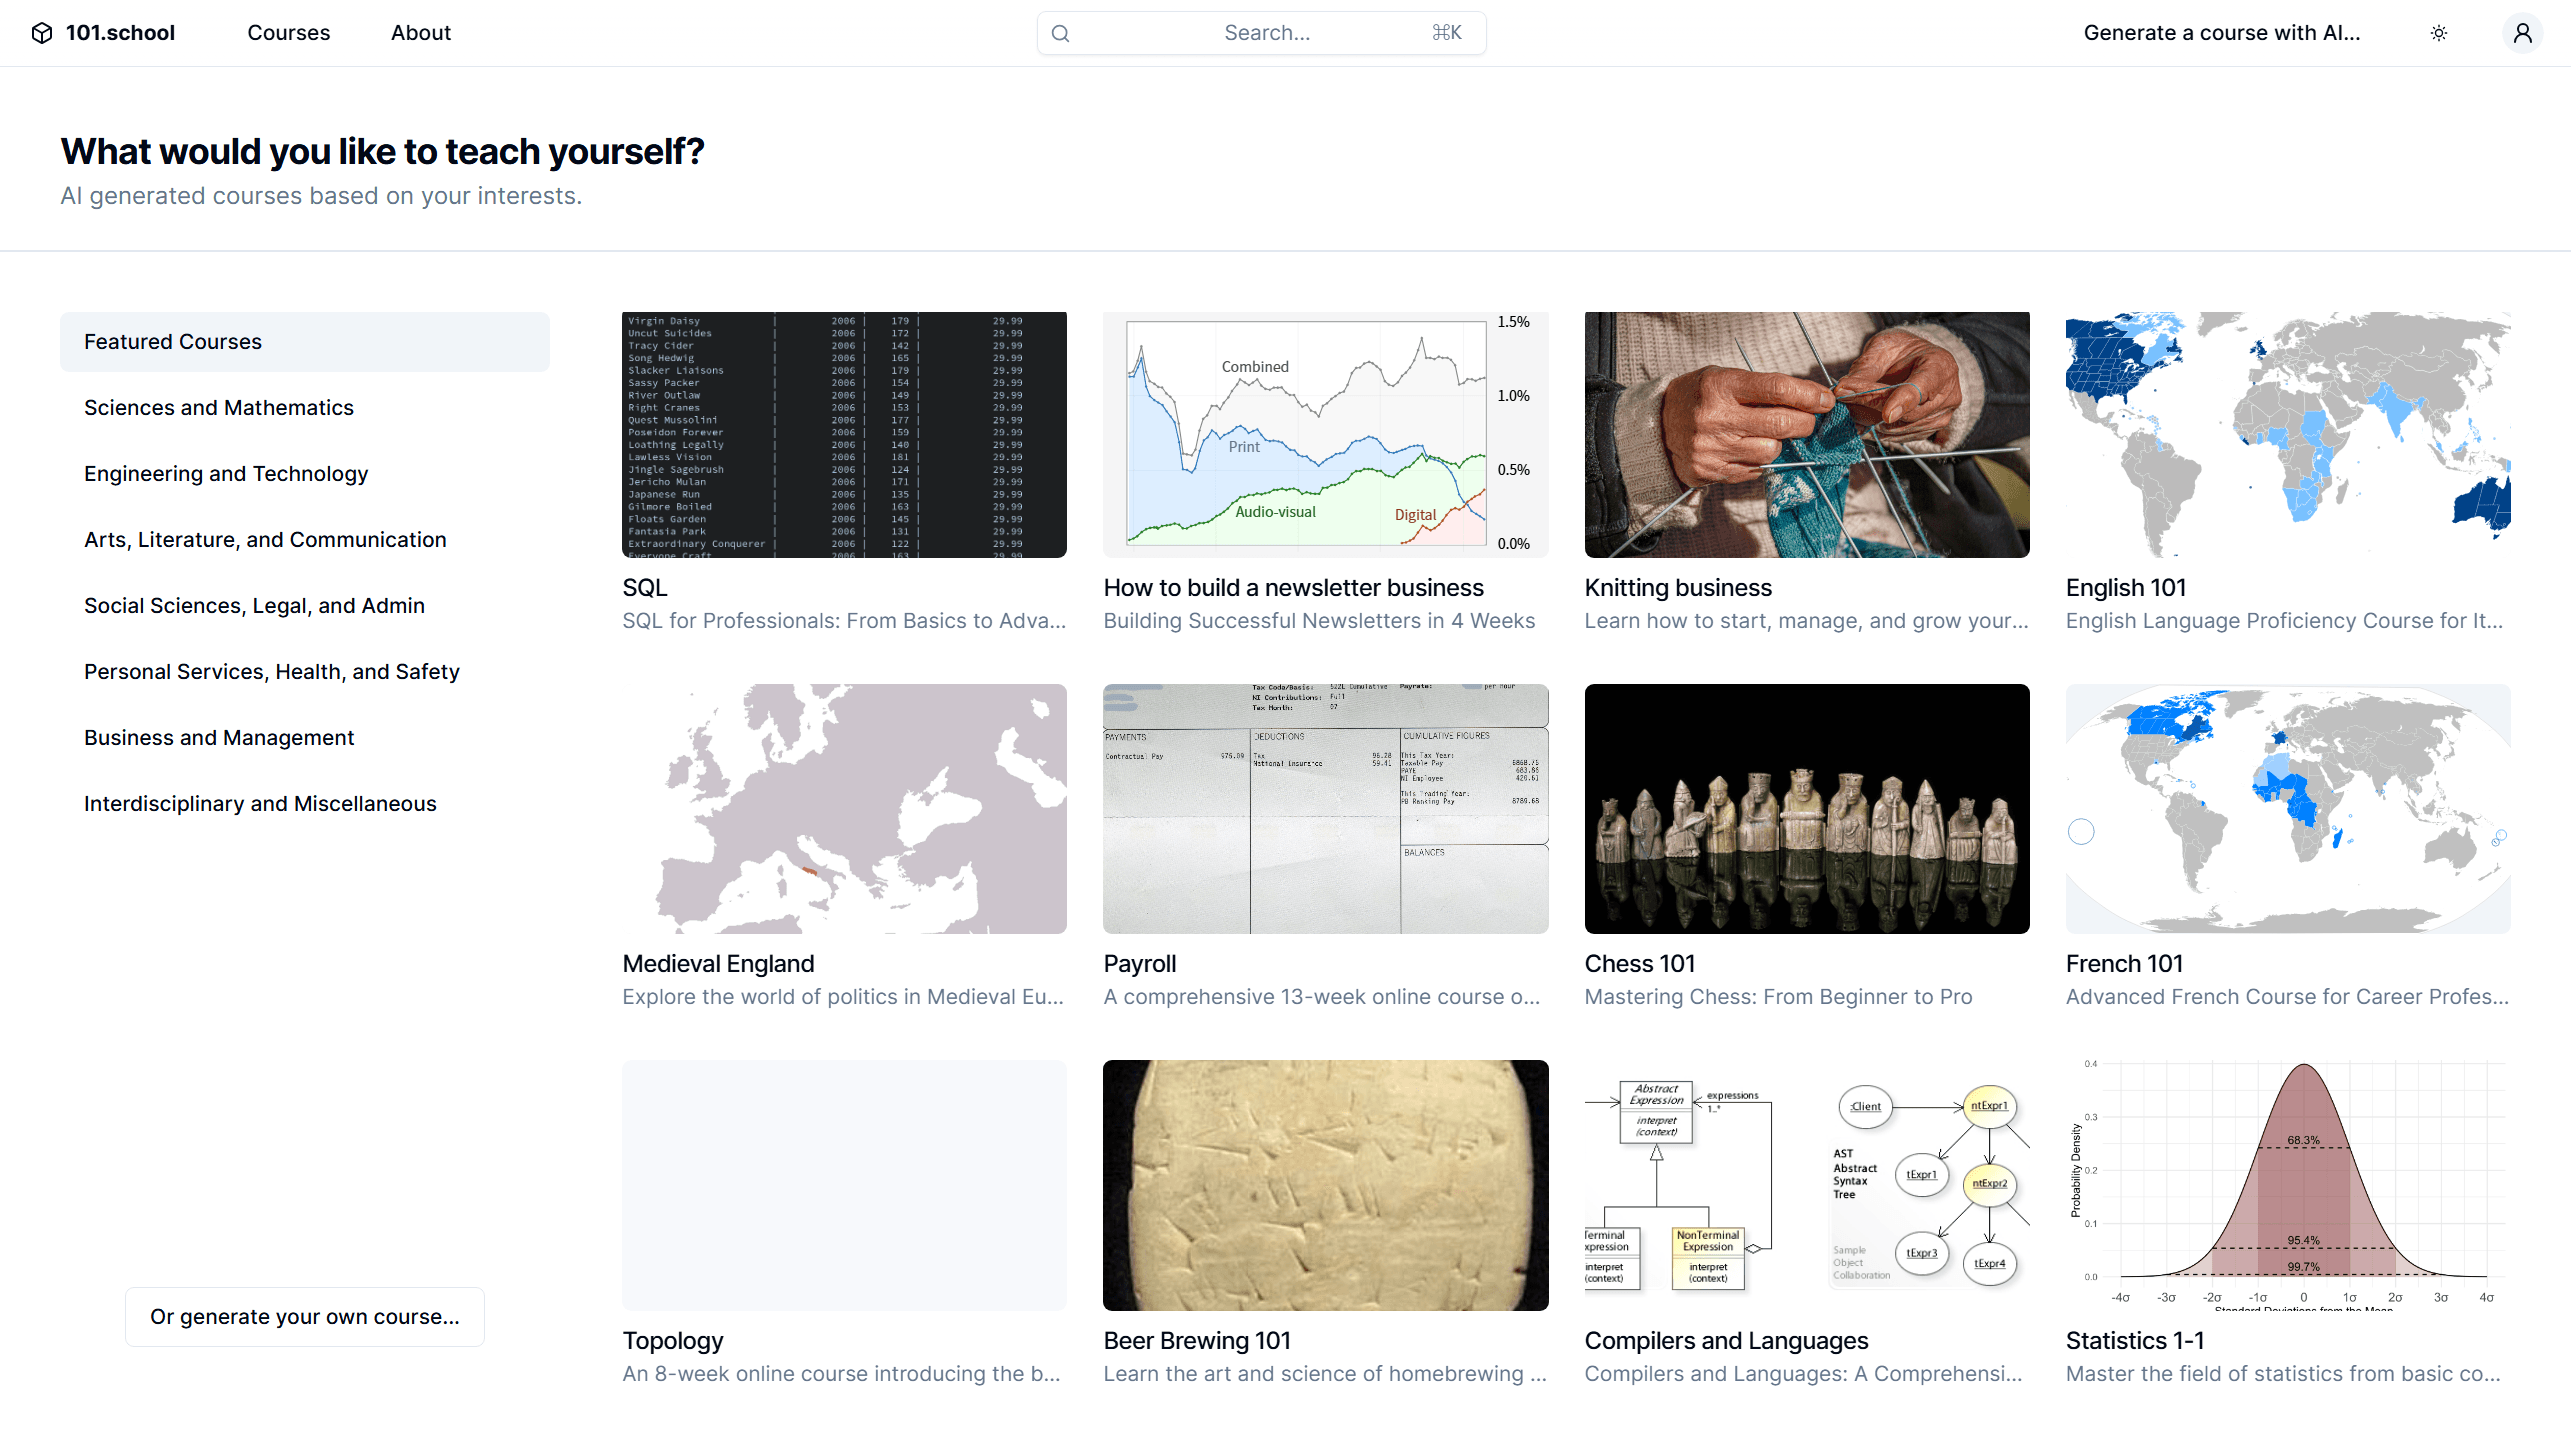Click the Chess 101 course title
The width and height of the screenshot is (2571, 1455).
[x=1639, y=964]
